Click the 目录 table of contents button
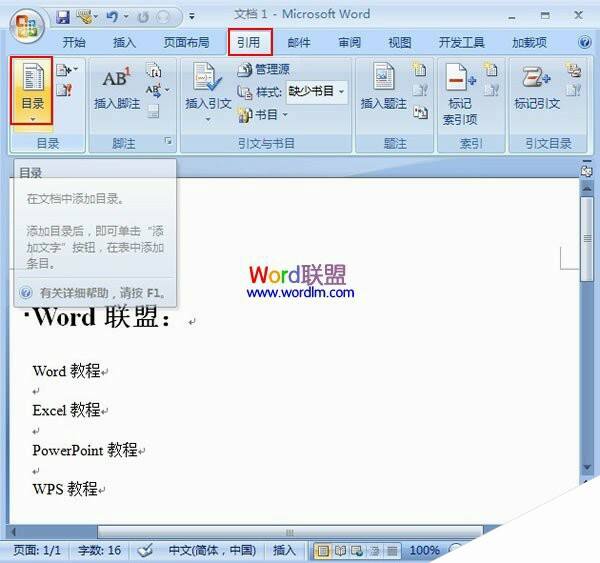Screen dimensions: 600x563 click(32, 91)
